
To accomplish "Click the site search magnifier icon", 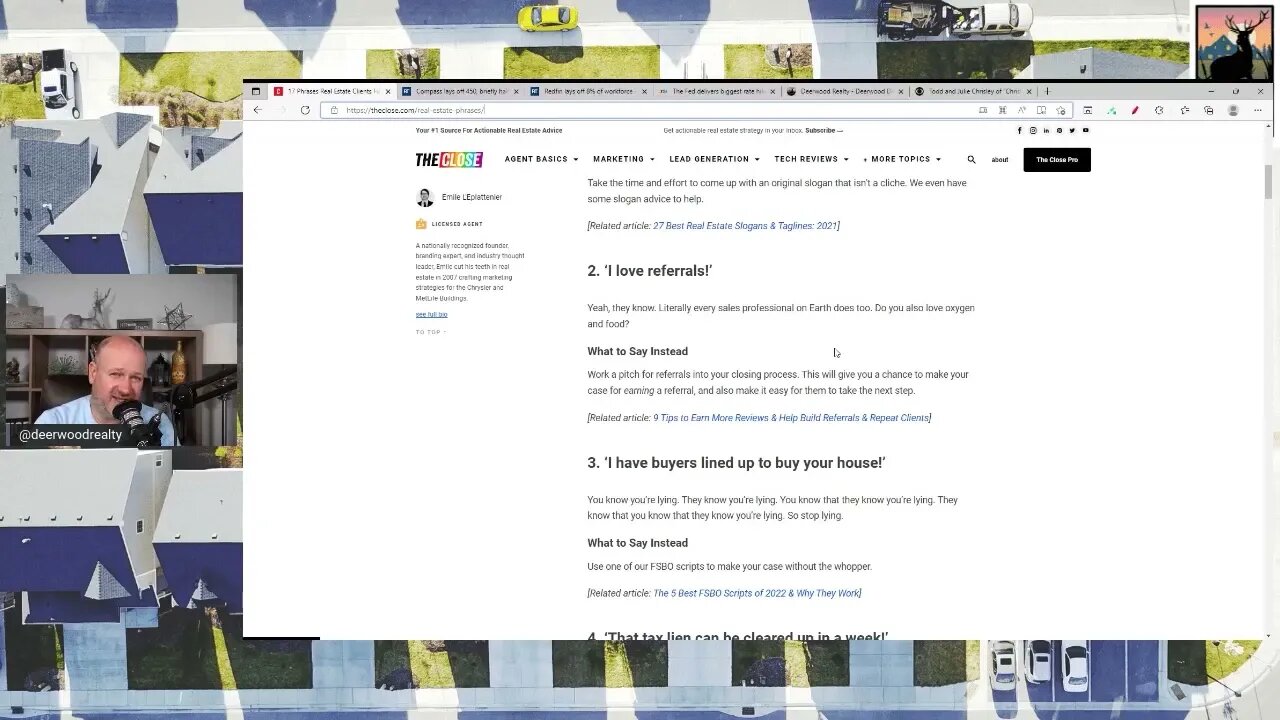I will [x=971, y=159].
